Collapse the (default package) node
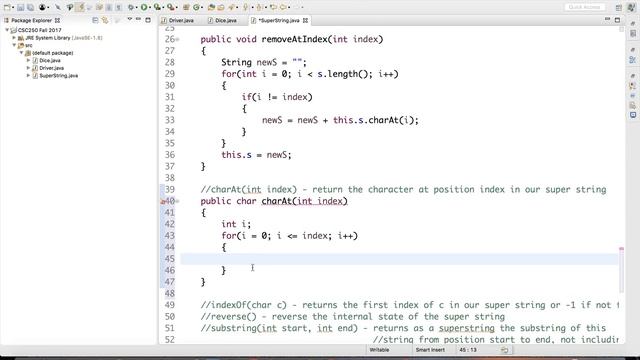640x360 pixels. (x=21, y=53)
